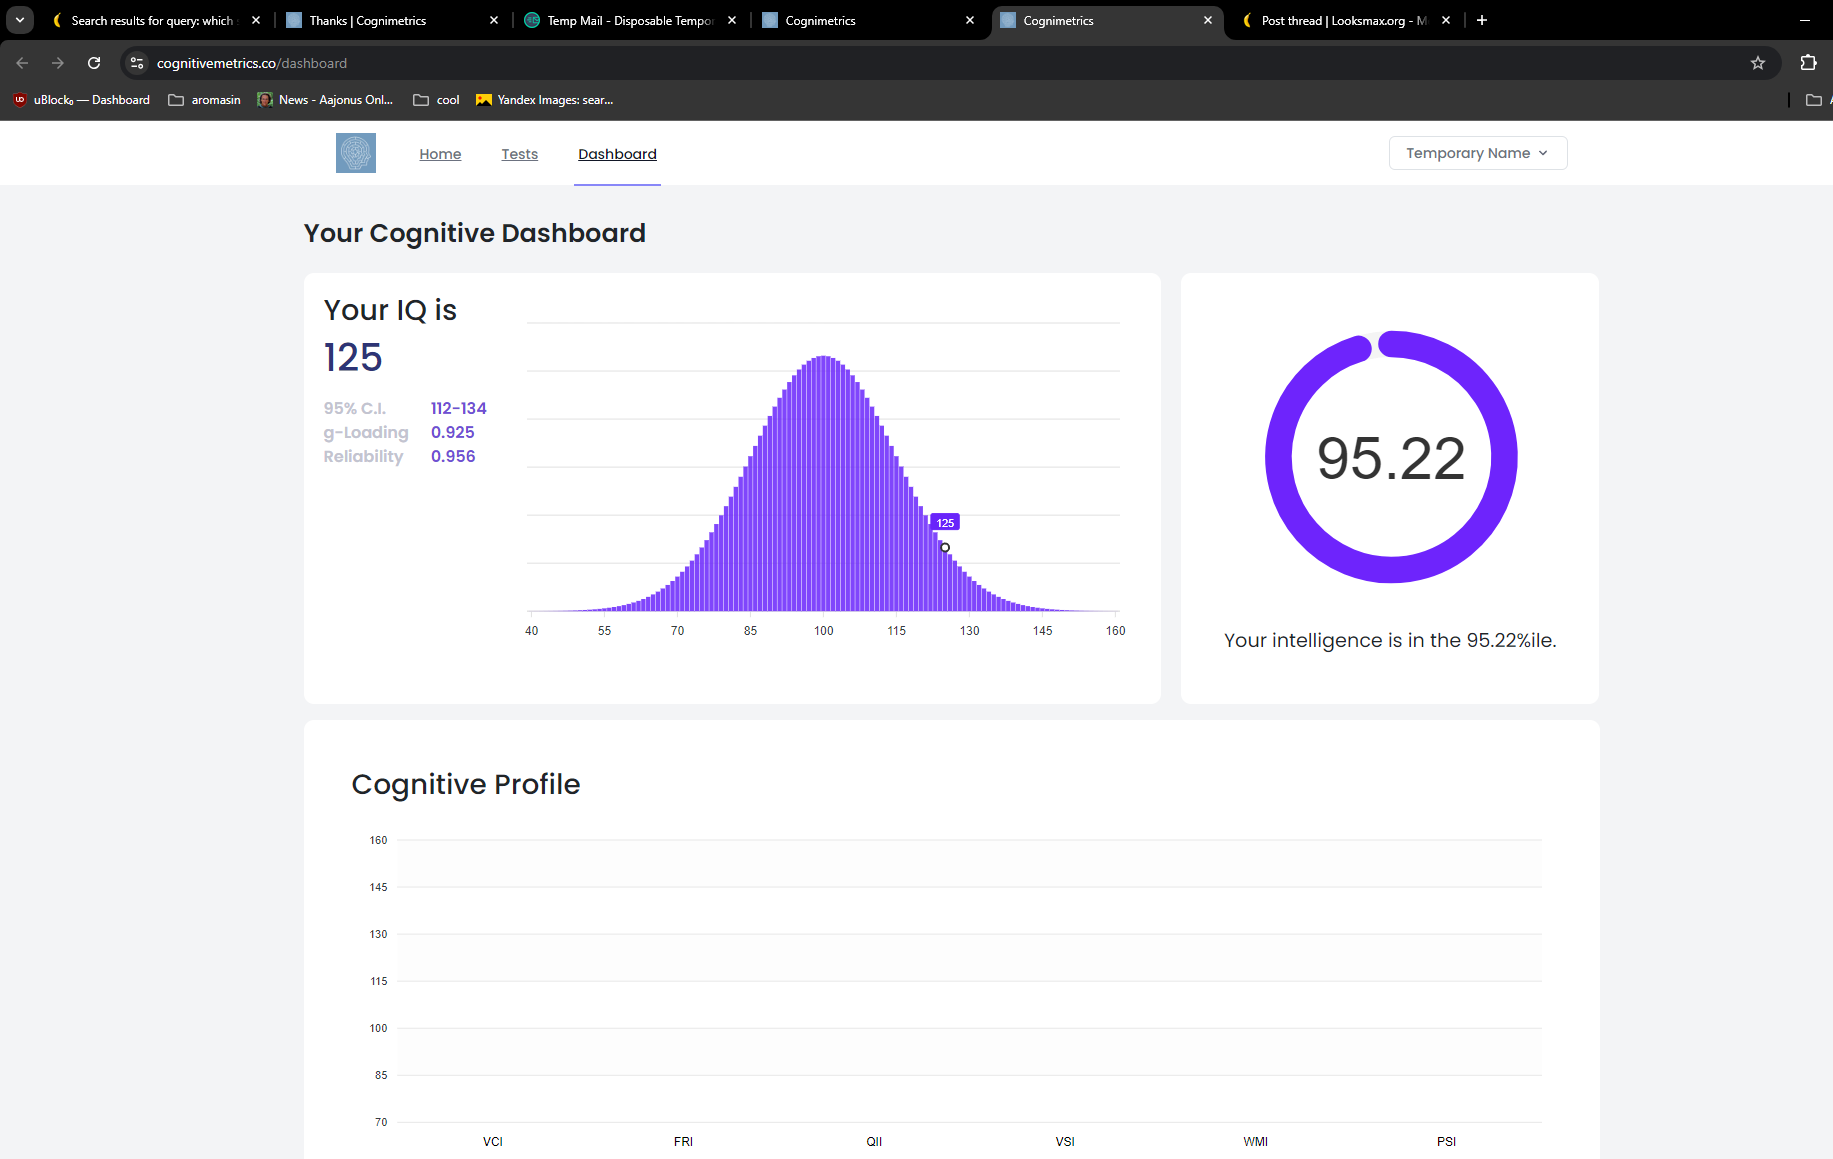Click the Cognimetrics brain logo

(x=355, y=153)
